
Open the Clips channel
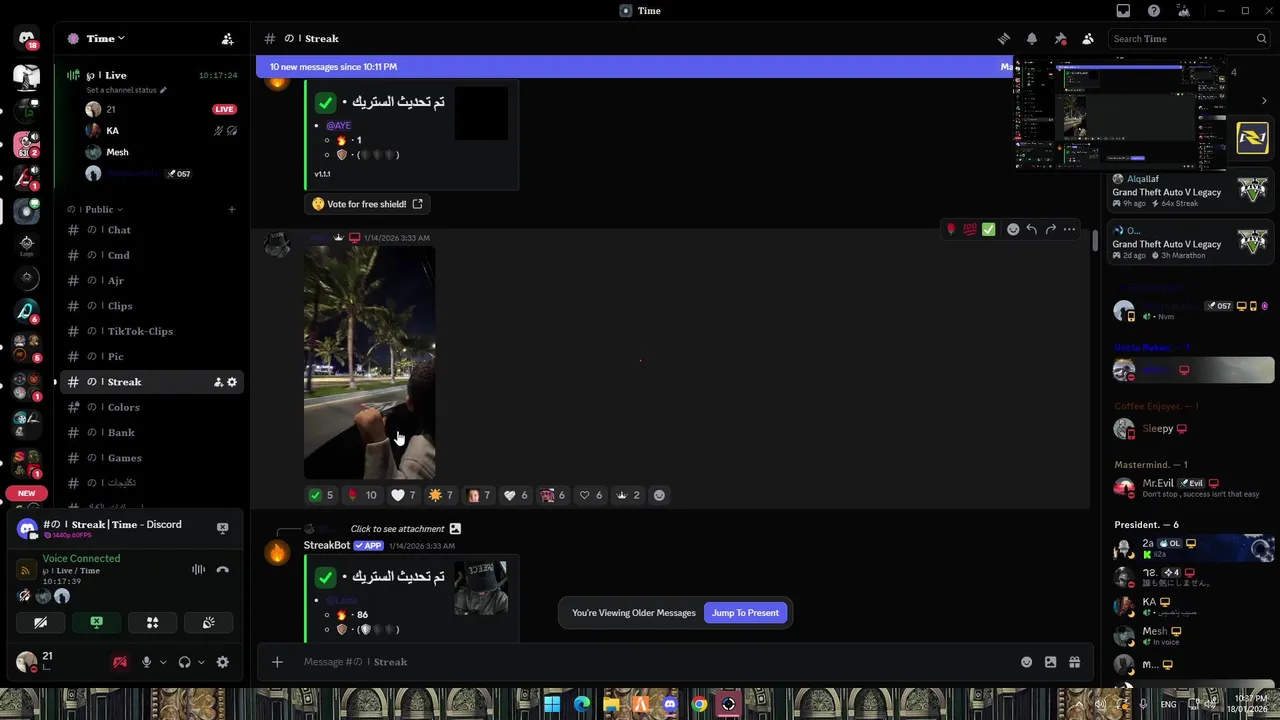(152, 306)
